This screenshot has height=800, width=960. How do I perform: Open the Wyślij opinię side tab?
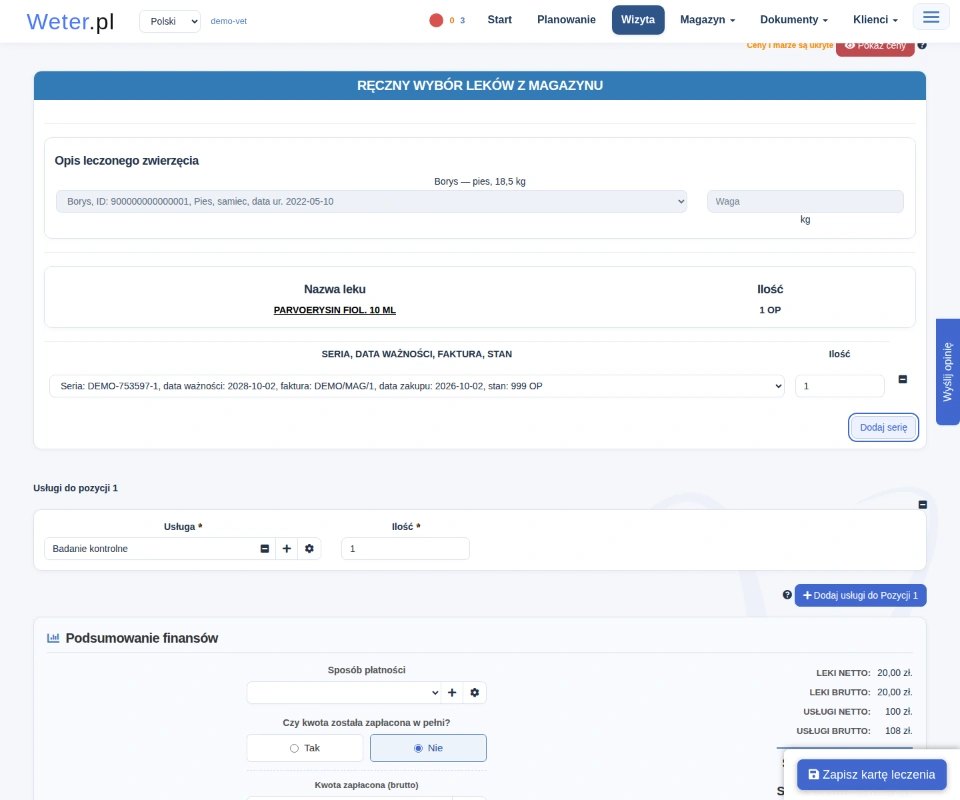tap(948, 372)
